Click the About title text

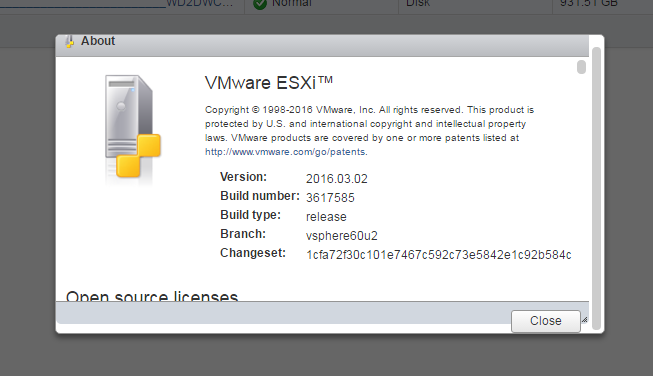tap(98, 41)
